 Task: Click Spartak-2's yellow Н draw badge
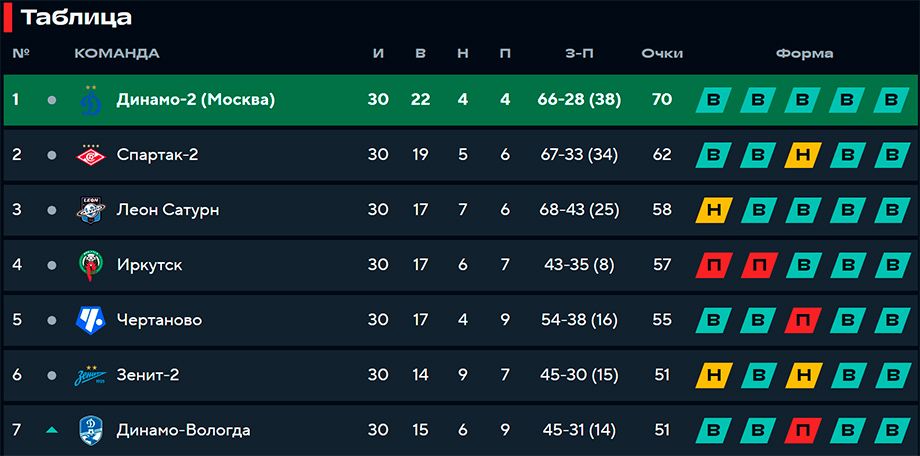(x=803, y=155)
